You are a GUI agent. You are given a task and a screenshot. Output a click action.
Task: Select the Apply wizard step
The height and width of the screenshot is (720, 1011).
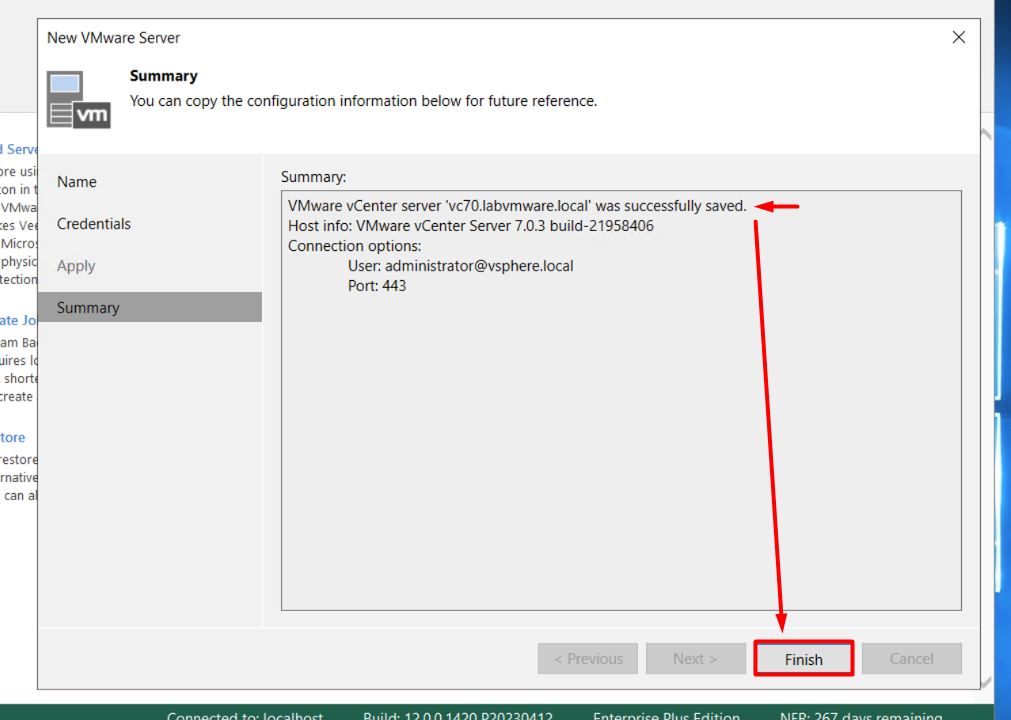(x=150, y=266)
